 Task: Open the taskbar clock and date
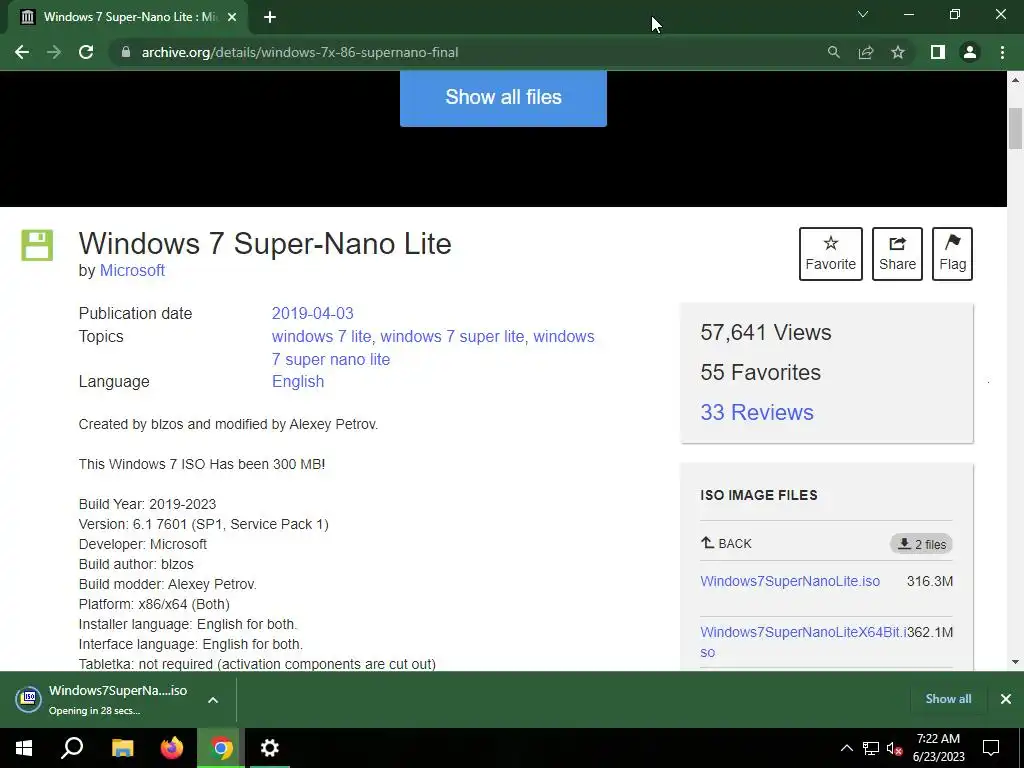[938, 748]
